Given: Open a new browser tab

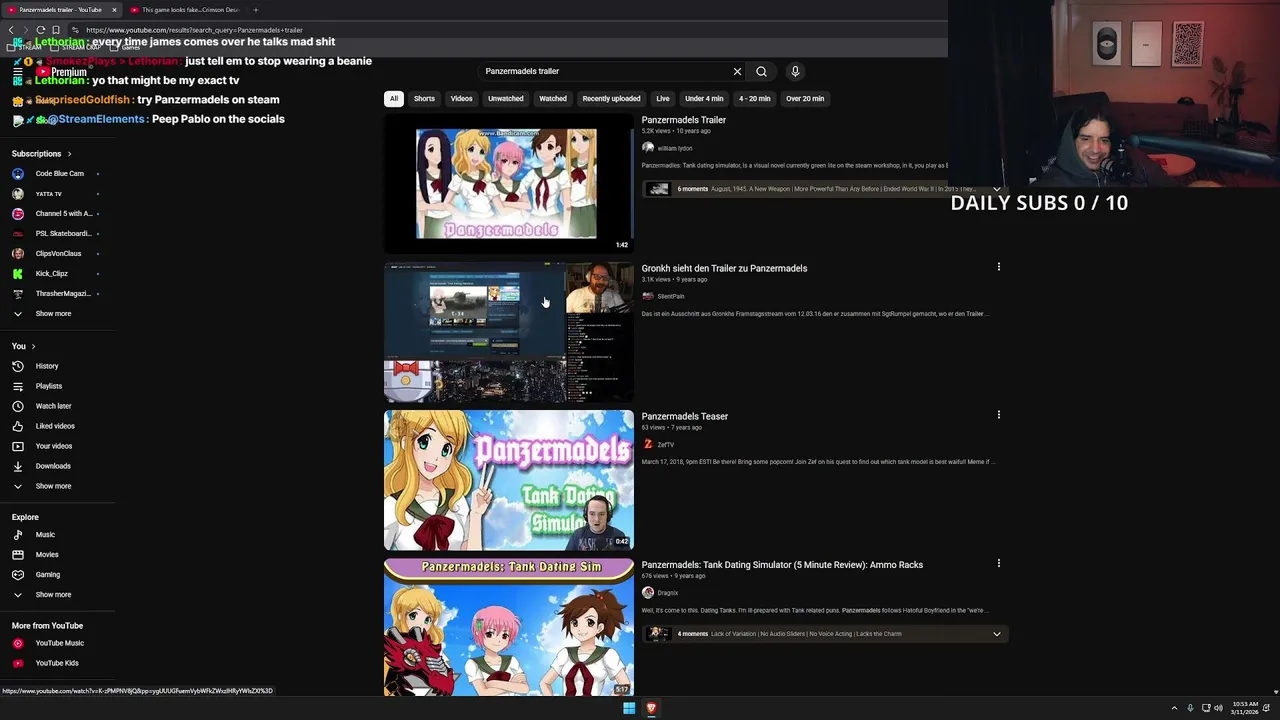Looking at the screenshot, I should point(255,10).
